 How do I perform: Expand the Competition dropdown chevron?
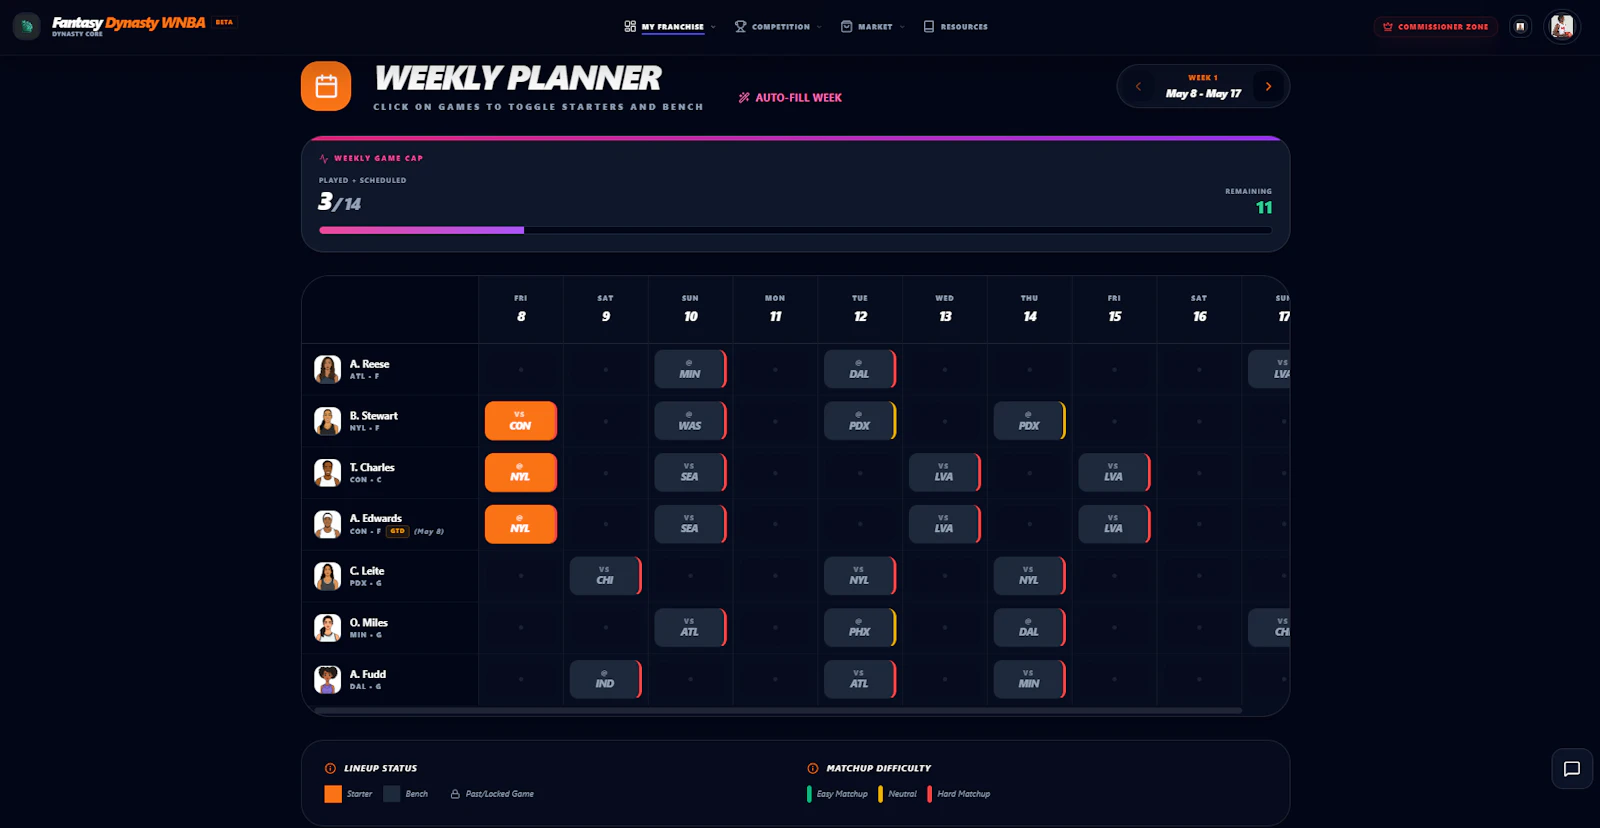pos(819,27)
